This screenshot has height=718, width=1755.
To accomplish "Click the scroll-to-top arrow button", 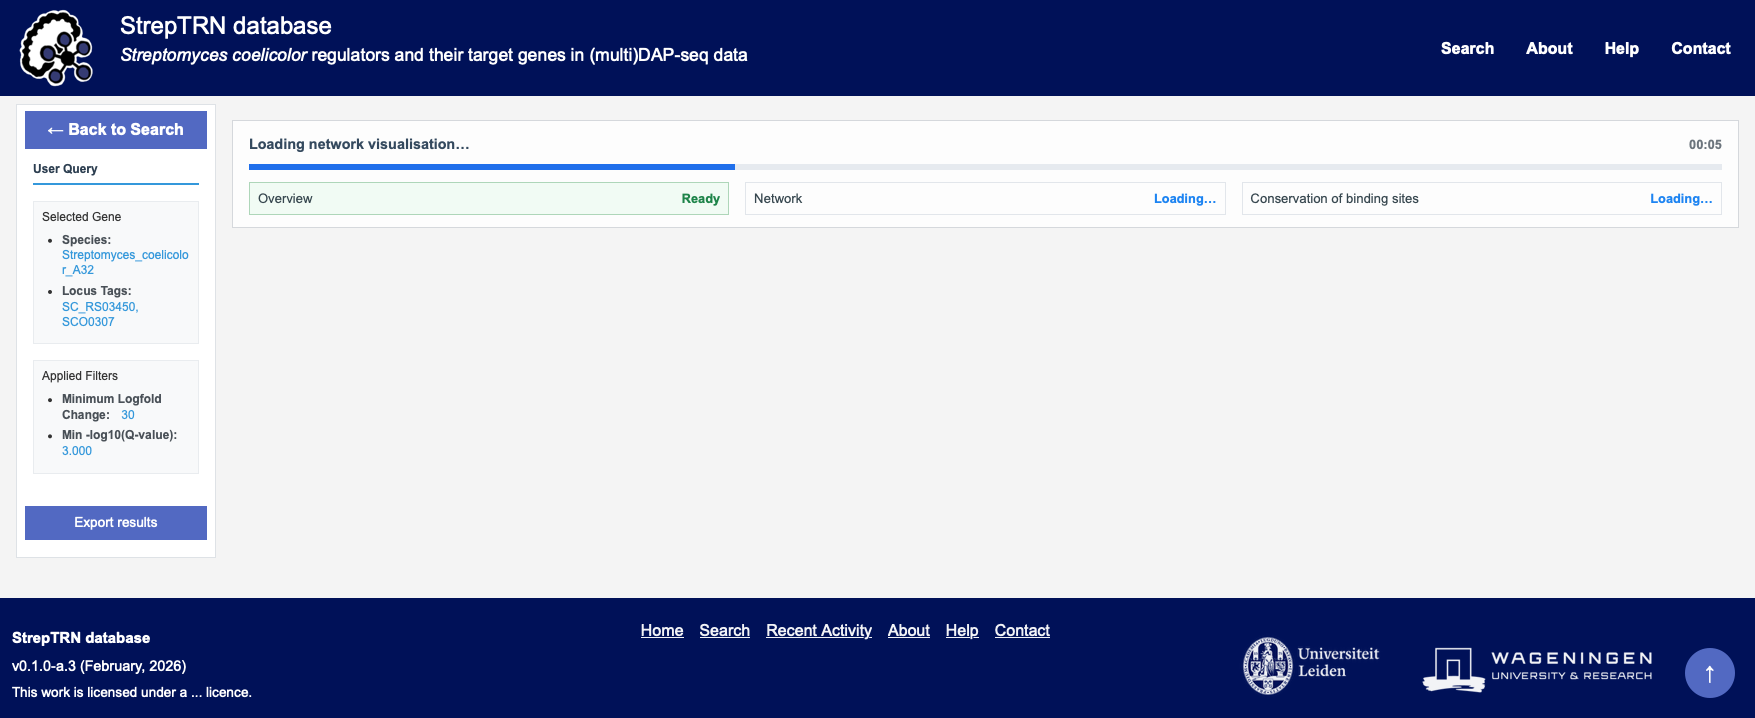I will 1709,673.
